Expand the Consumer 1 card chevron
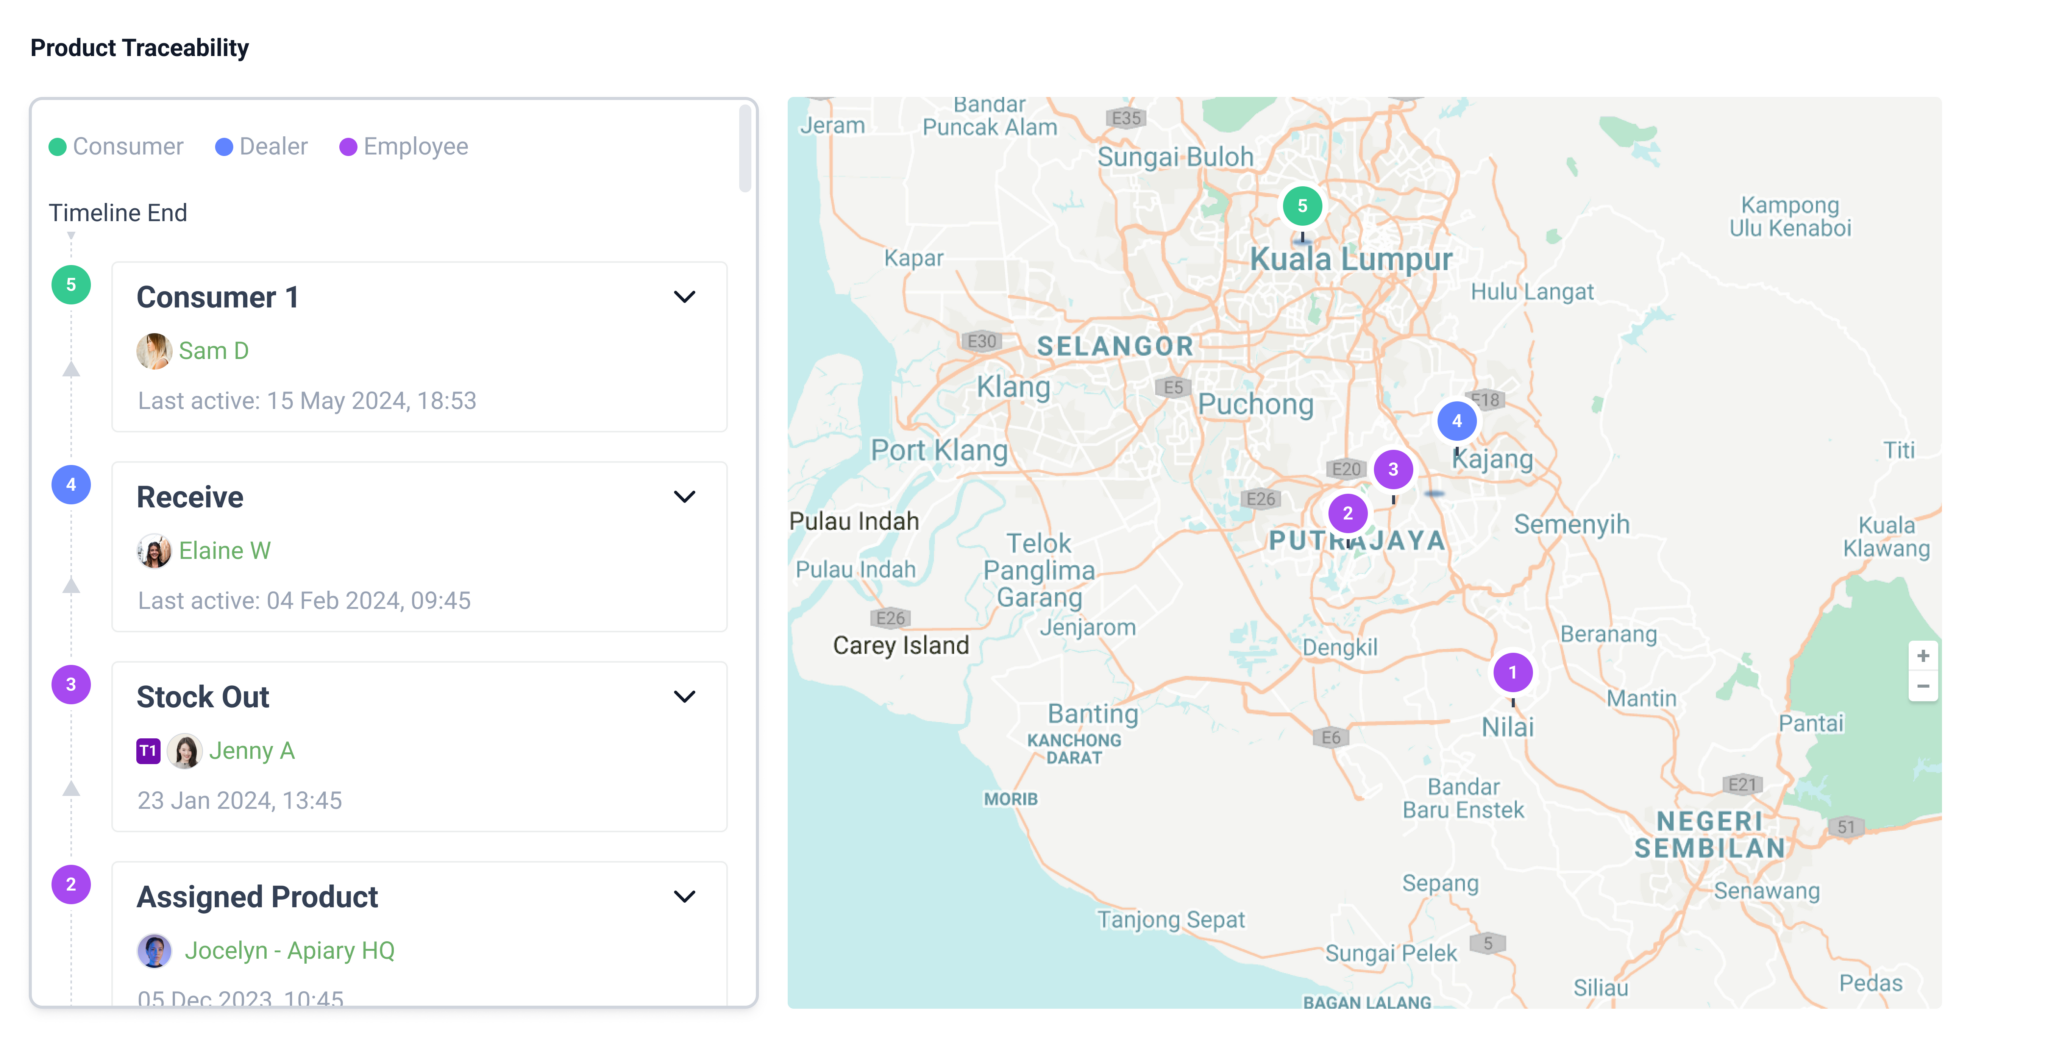This screenshot has height=1039, width=2048. click(x=684, y=297)
